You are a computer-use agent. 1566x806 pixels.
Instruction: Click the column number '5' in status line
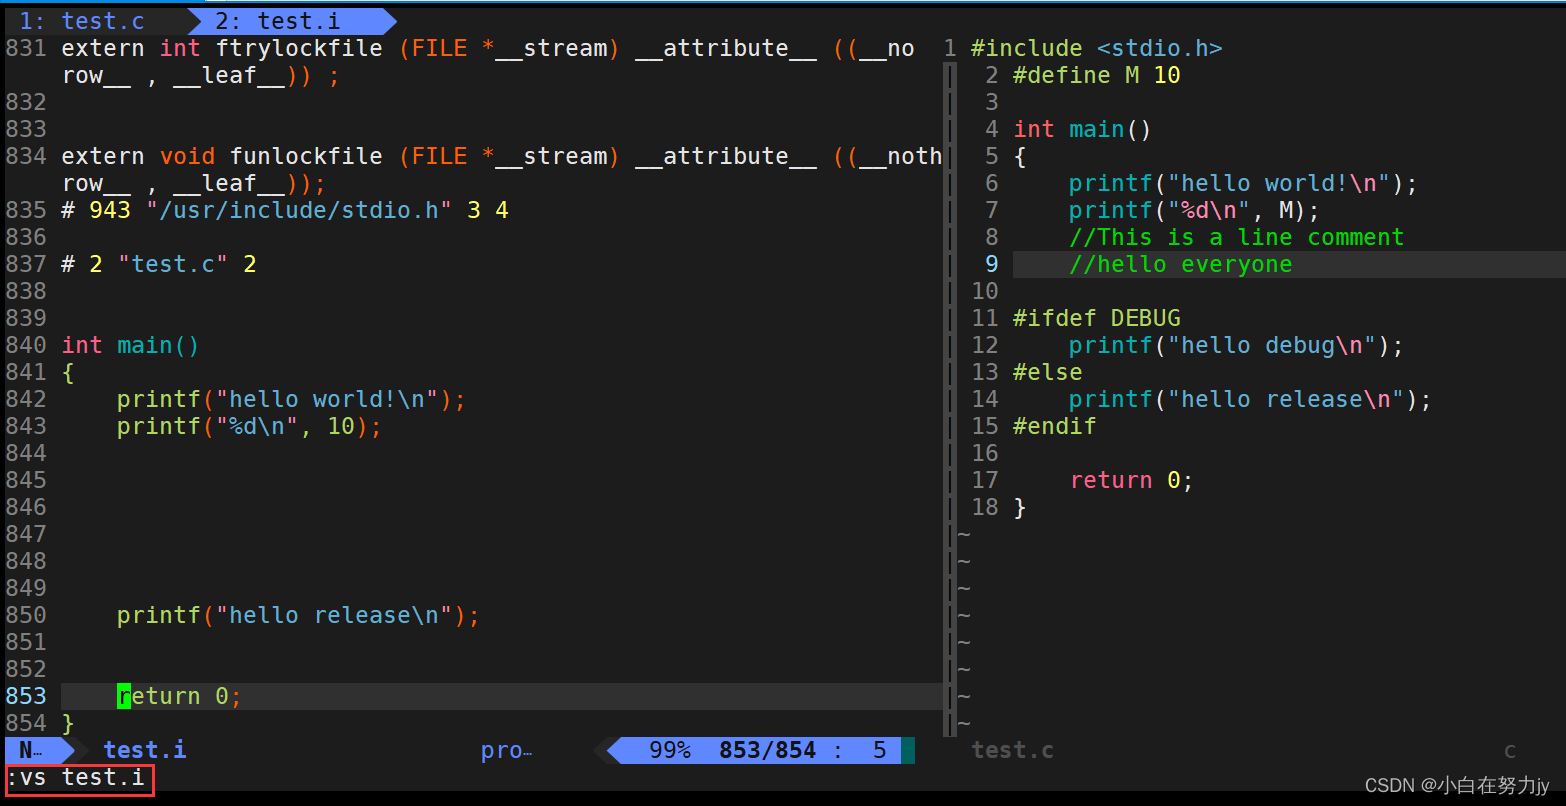point(879,750)
